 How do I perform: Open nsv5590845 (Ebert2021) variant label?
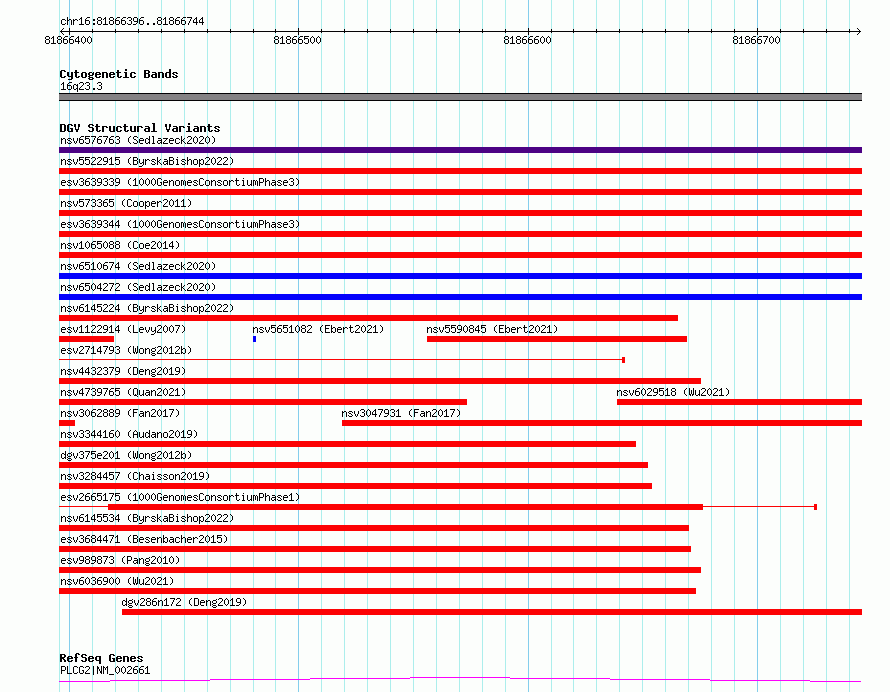pyautogui.click(x=492, y=329)
